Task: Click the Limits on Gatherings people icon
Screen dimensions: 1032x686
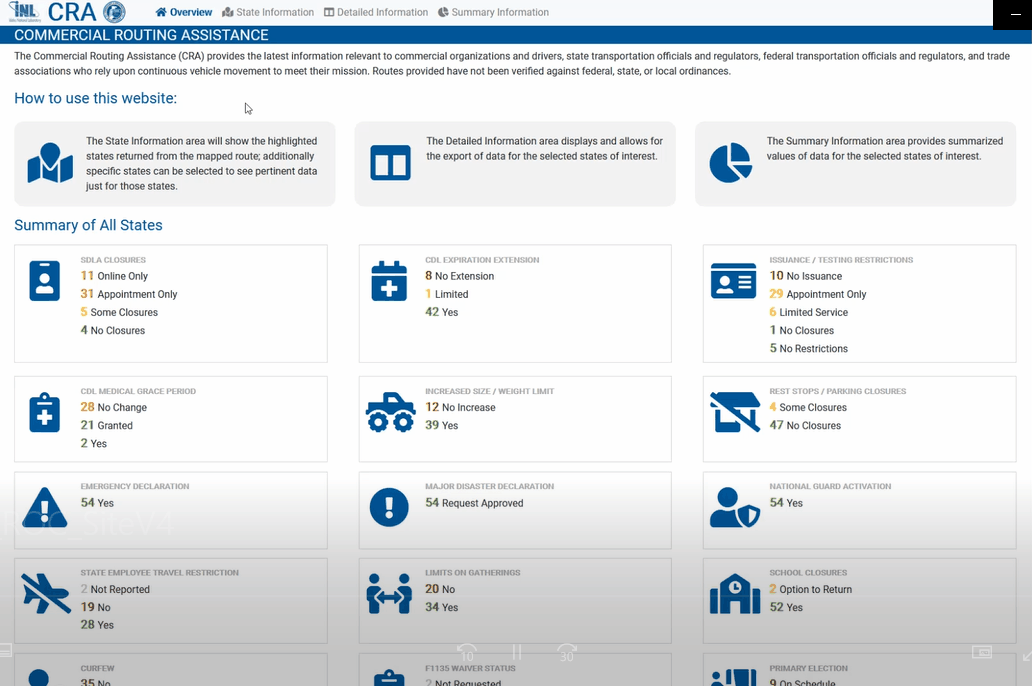Action: pos(390,594)
